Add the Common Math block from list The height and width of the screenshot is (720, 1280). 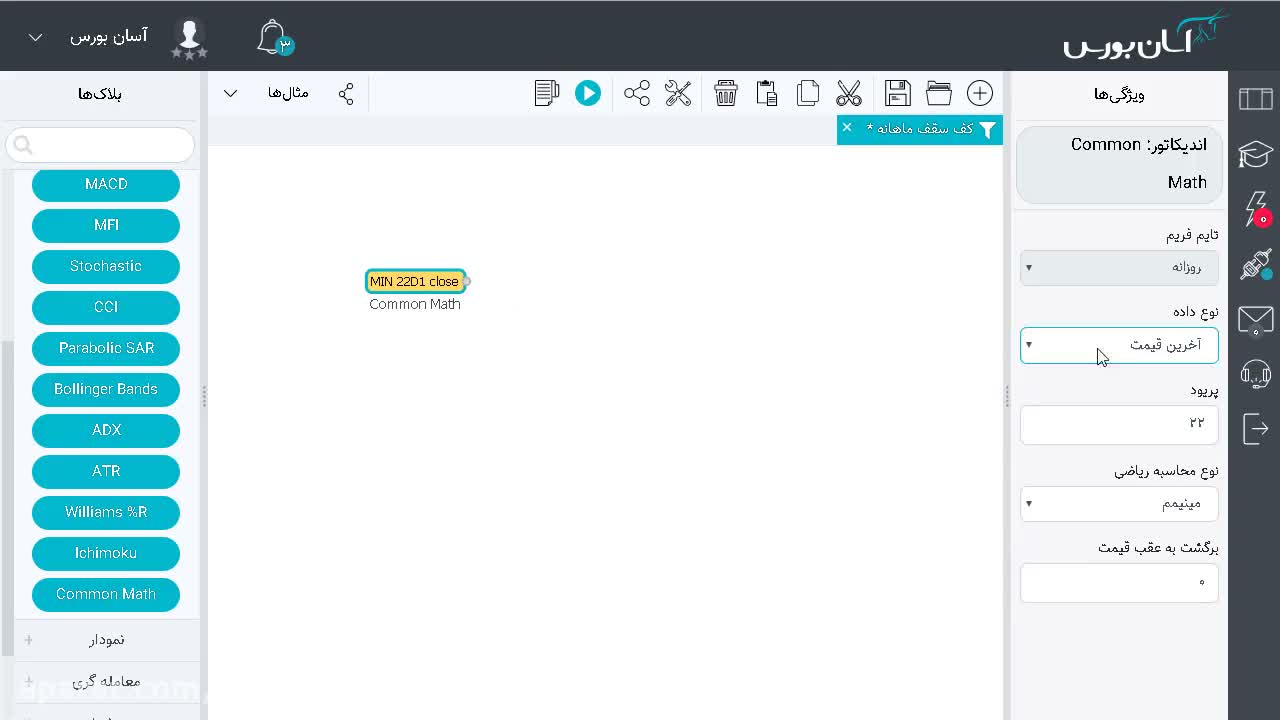tap(106, 594)
